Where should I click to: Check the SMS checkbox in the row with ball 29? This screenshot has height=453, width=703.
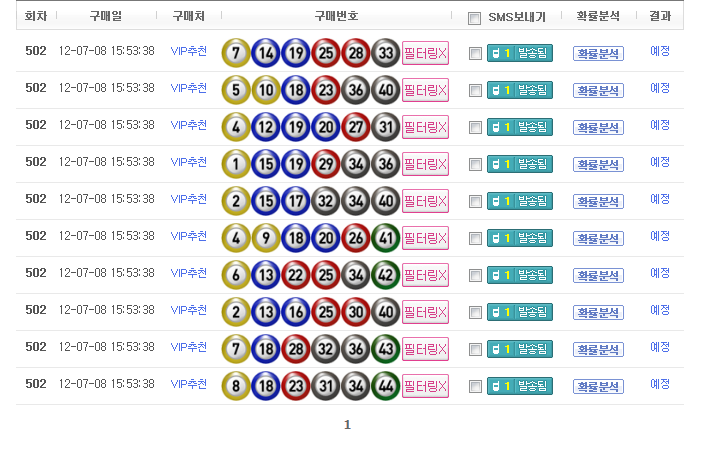tap(475, 164)
